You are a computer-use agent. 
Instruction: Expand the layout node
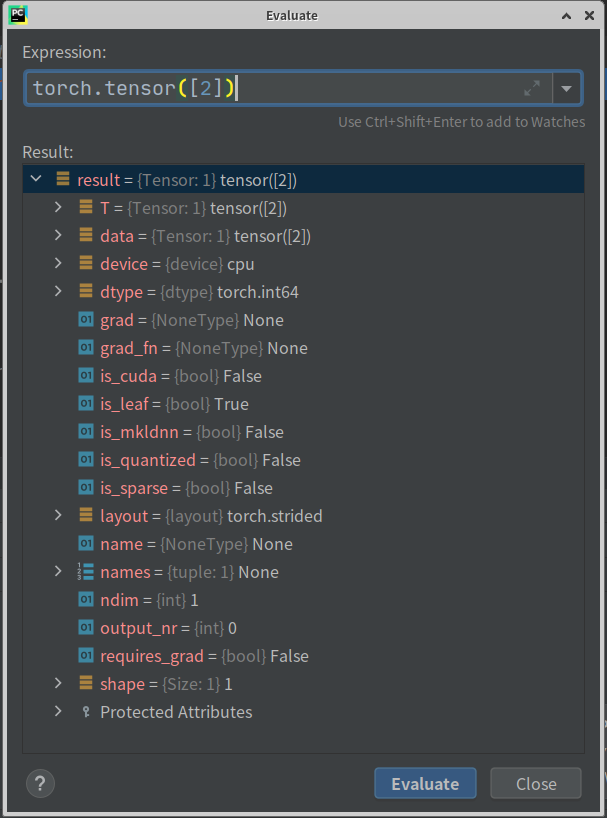[58, 515]
